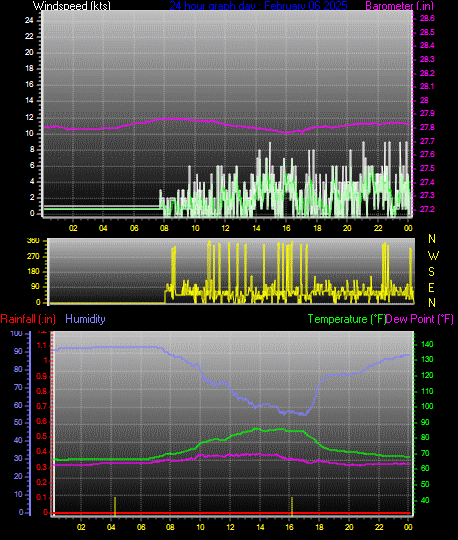Click the green "Temperature (°F)" label
458x540 pixels.
click(x=347, y=319)
